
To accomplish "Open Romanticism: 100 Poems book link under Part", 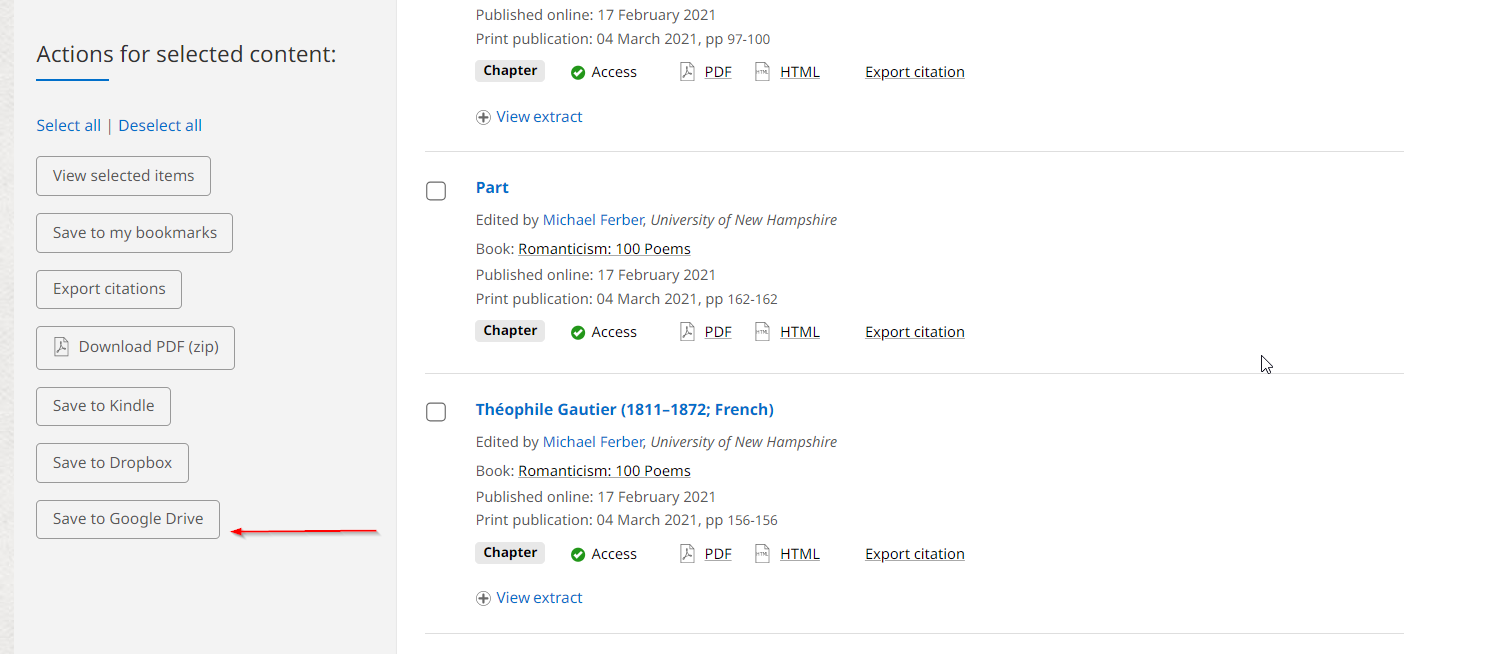I will click(604, 249).
